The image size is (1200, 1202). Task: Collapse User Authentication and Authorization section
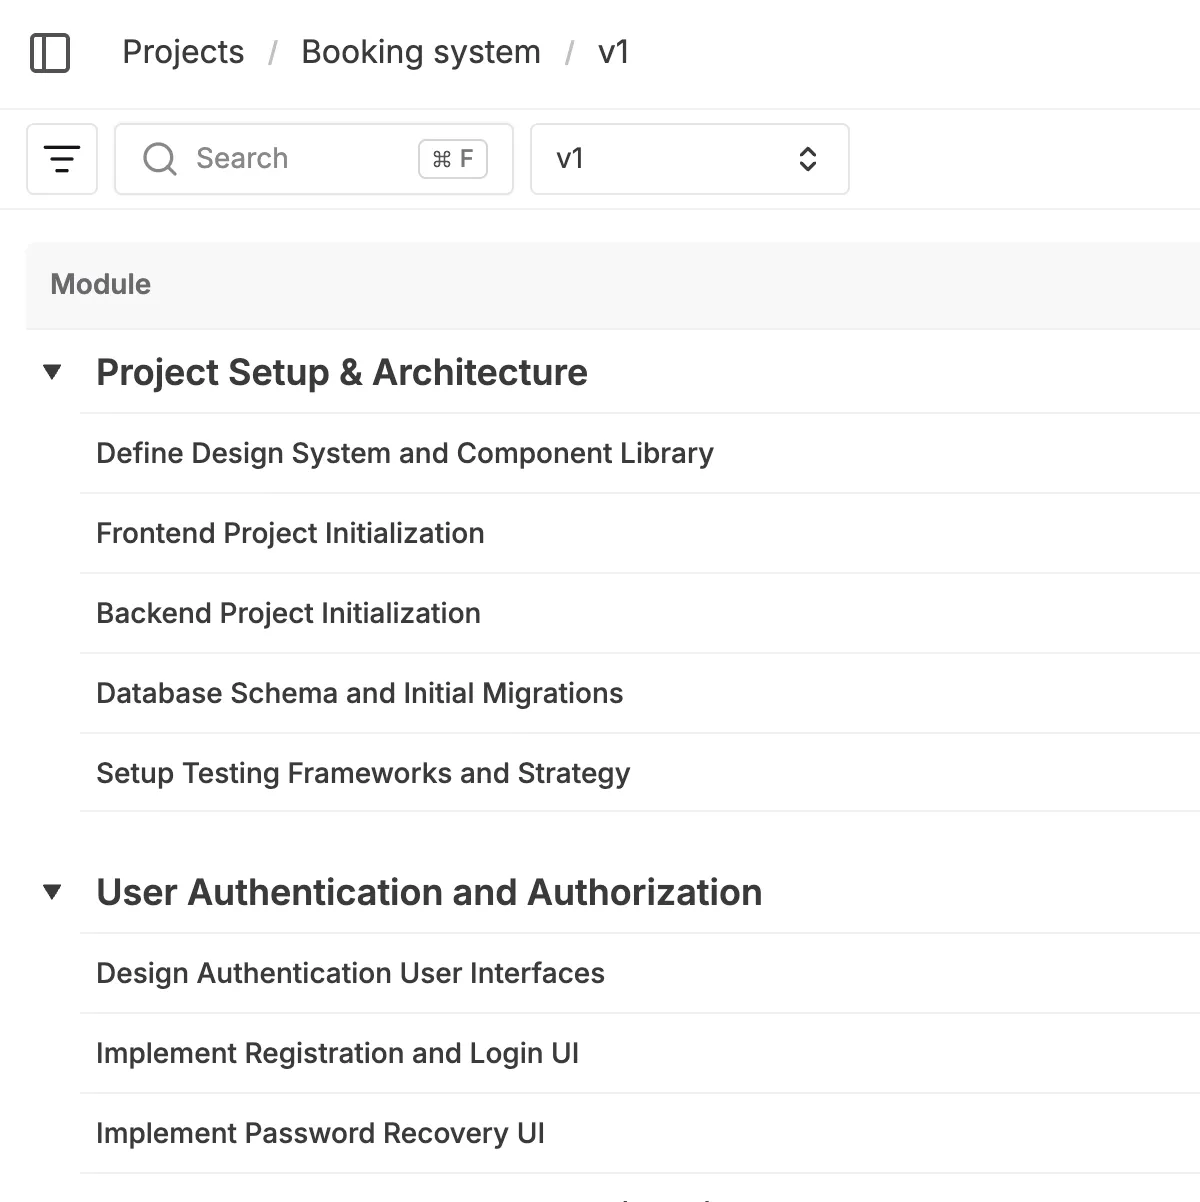(53, 892)
